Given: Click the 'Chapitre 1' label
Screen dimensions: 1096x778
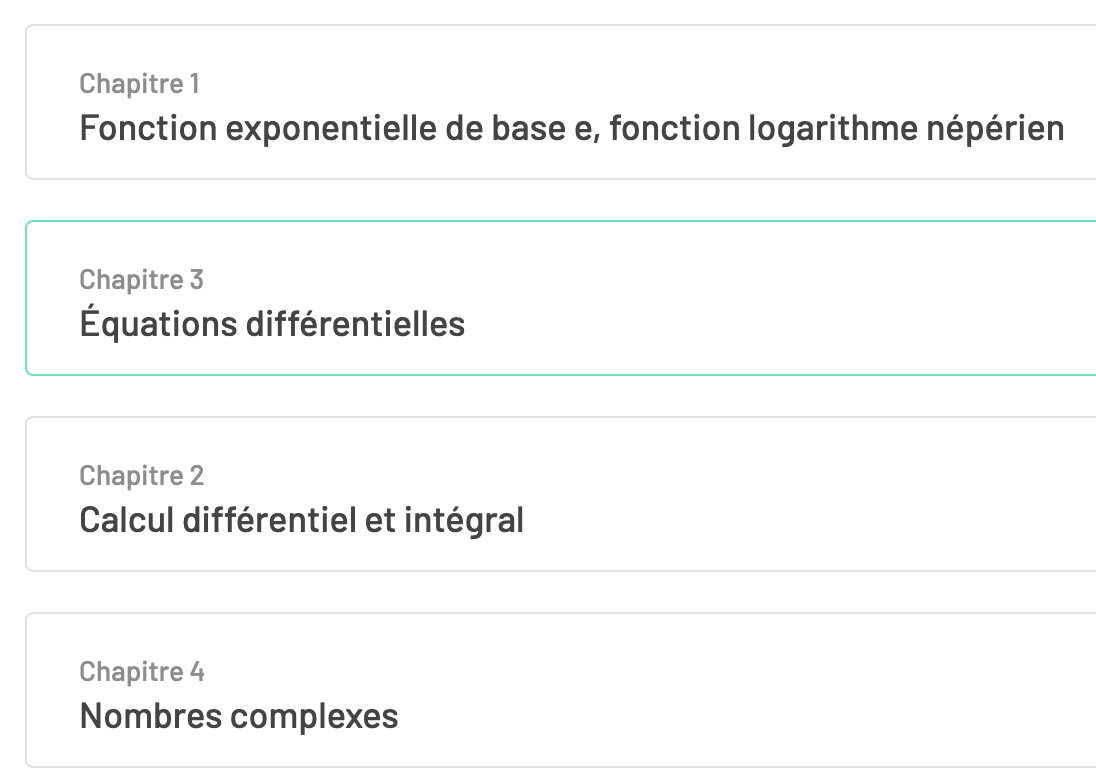Looking at the screenshot, I should (139, 84).
